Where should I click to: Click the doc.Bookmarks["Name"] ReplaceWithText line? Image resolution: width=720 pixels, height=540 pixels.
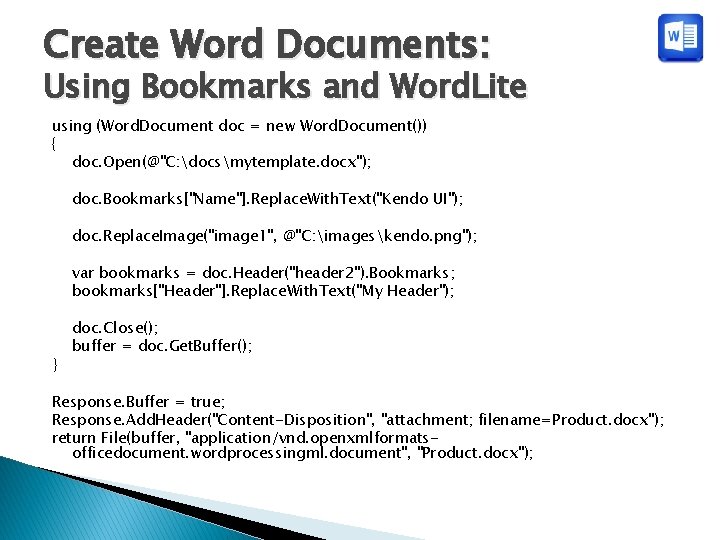pos(268,199)
